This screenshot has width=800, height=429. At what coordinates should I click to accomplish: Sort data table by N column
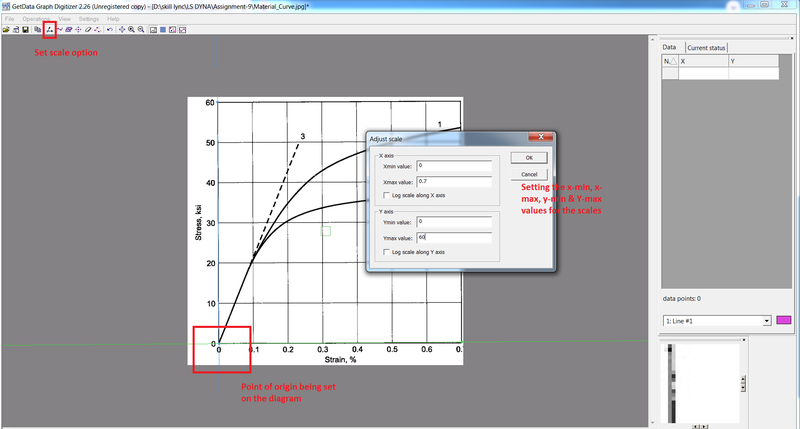pyautogui.click(x=669, y=61)
